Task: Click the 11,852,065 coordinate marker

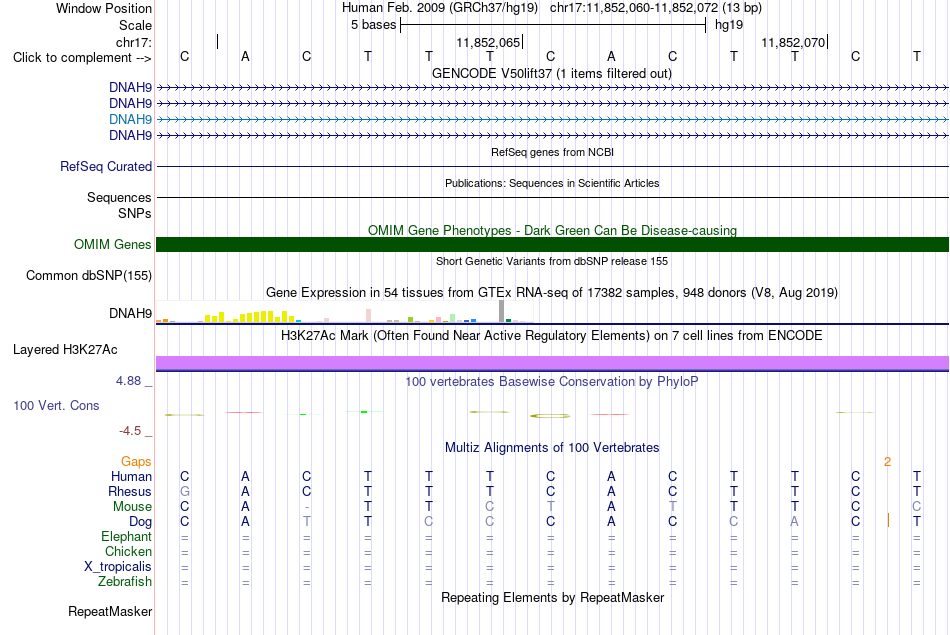Action: coord(488,42)
